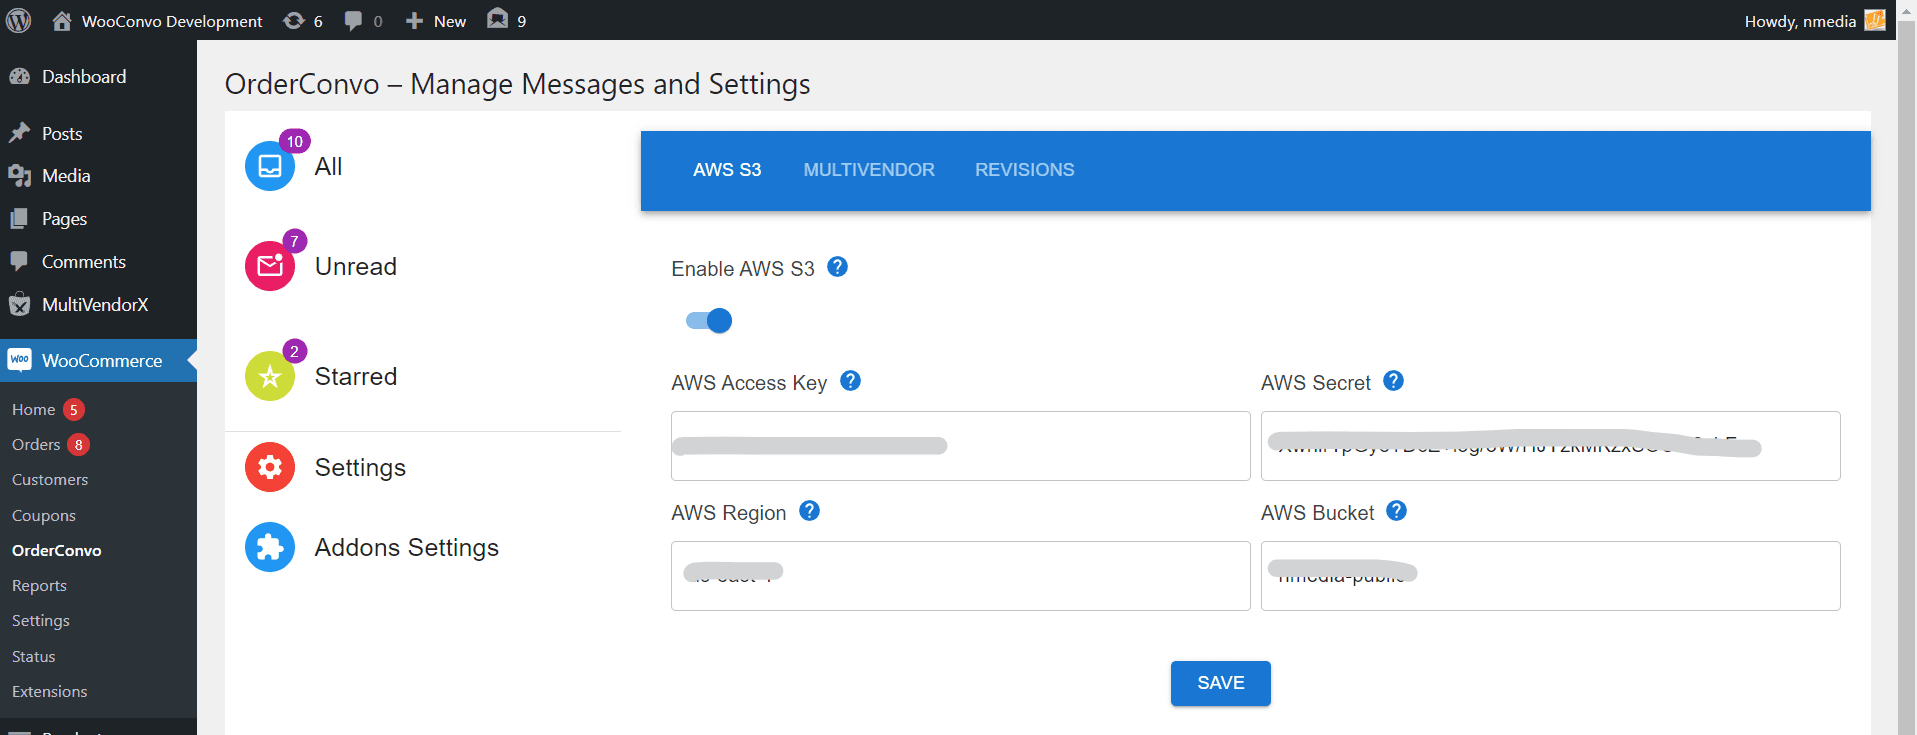The height and width of the screenshot is (735, 1917).
Task: Open the Reports submenu link
Action: 39,586
